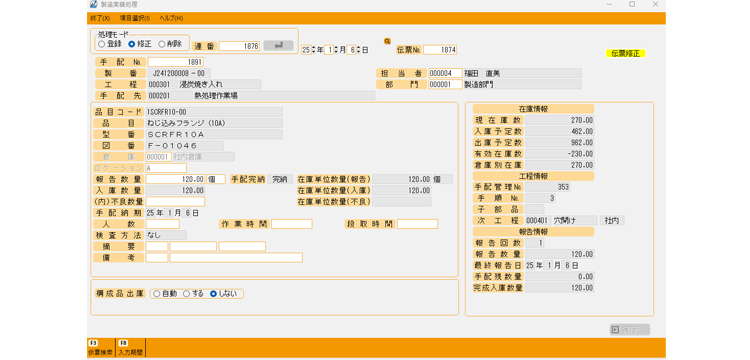750x360 pixels.
Task: Click the enter-arrow button beside 連番
Action: pos(278,45)
